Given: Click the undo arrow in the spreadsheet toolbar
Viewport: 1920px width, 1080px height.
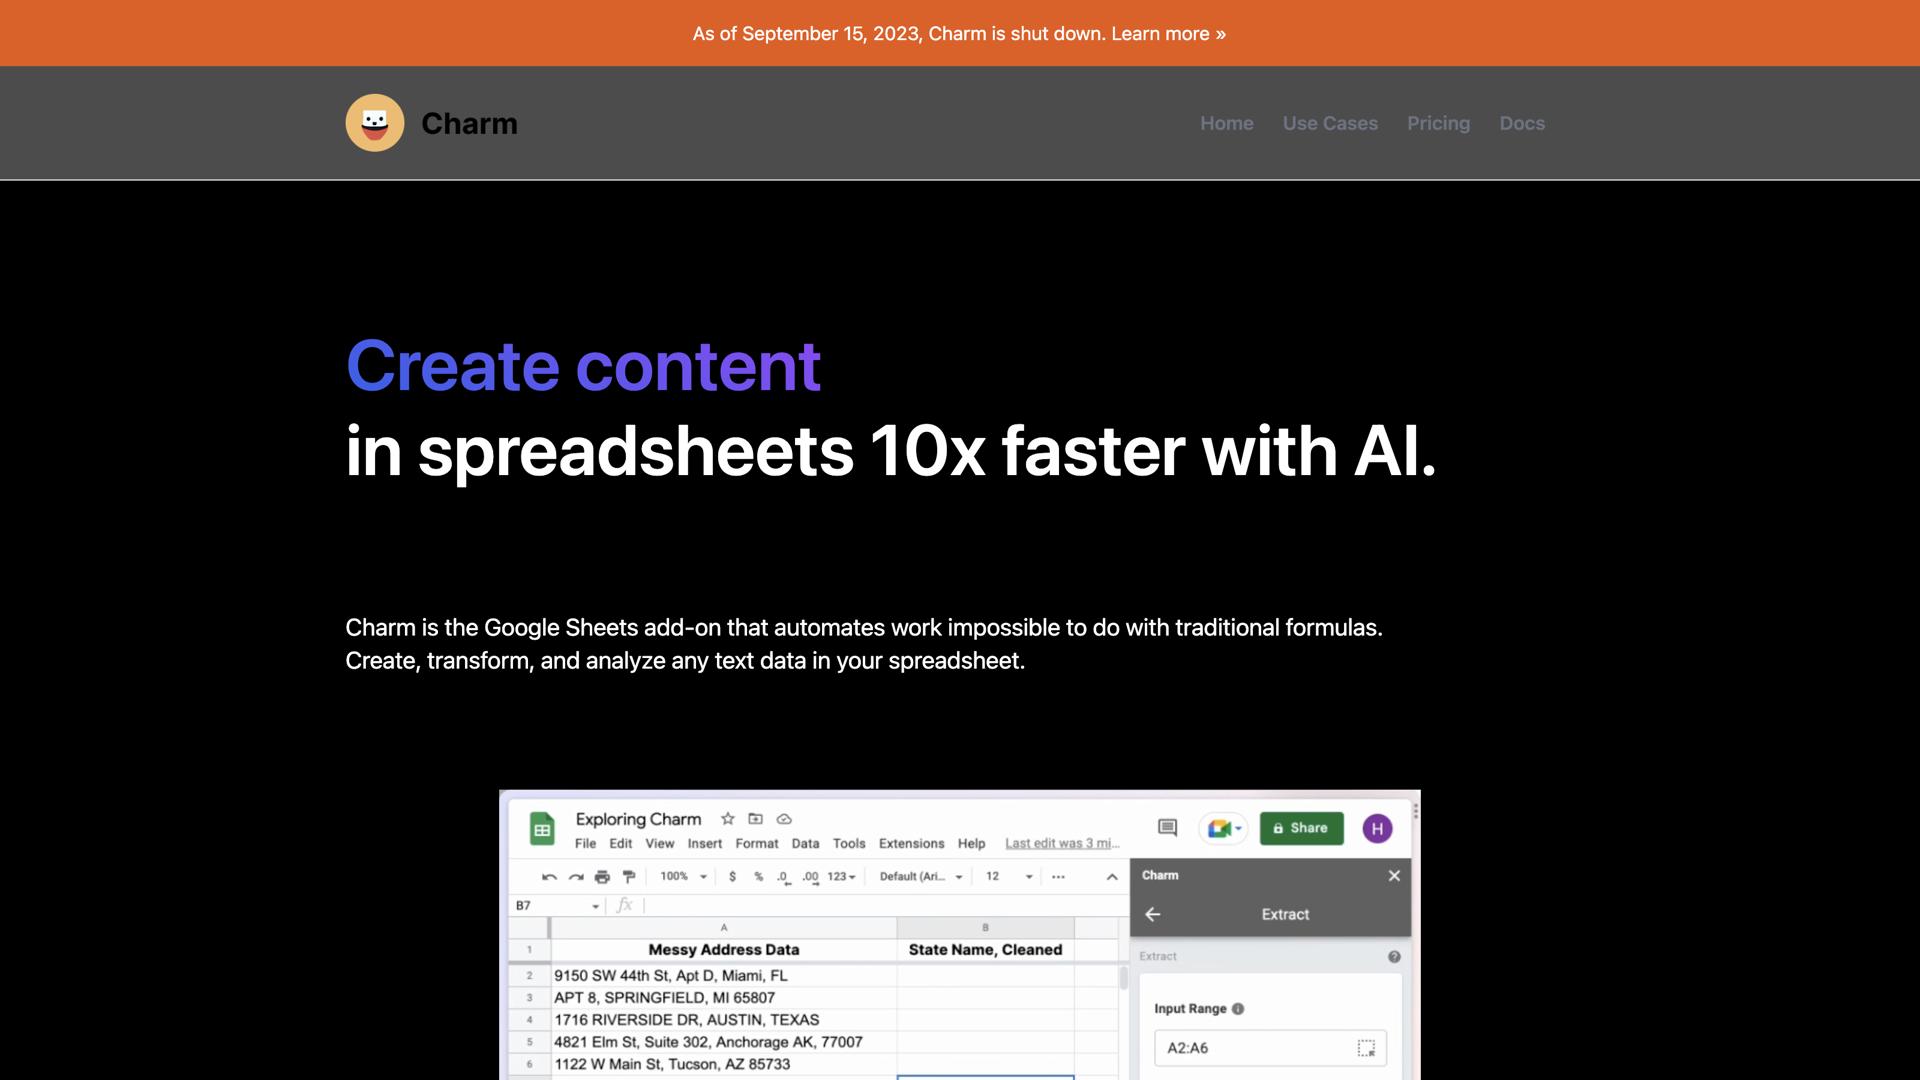Looking at the screenshot, I should (x=549, y=877).
